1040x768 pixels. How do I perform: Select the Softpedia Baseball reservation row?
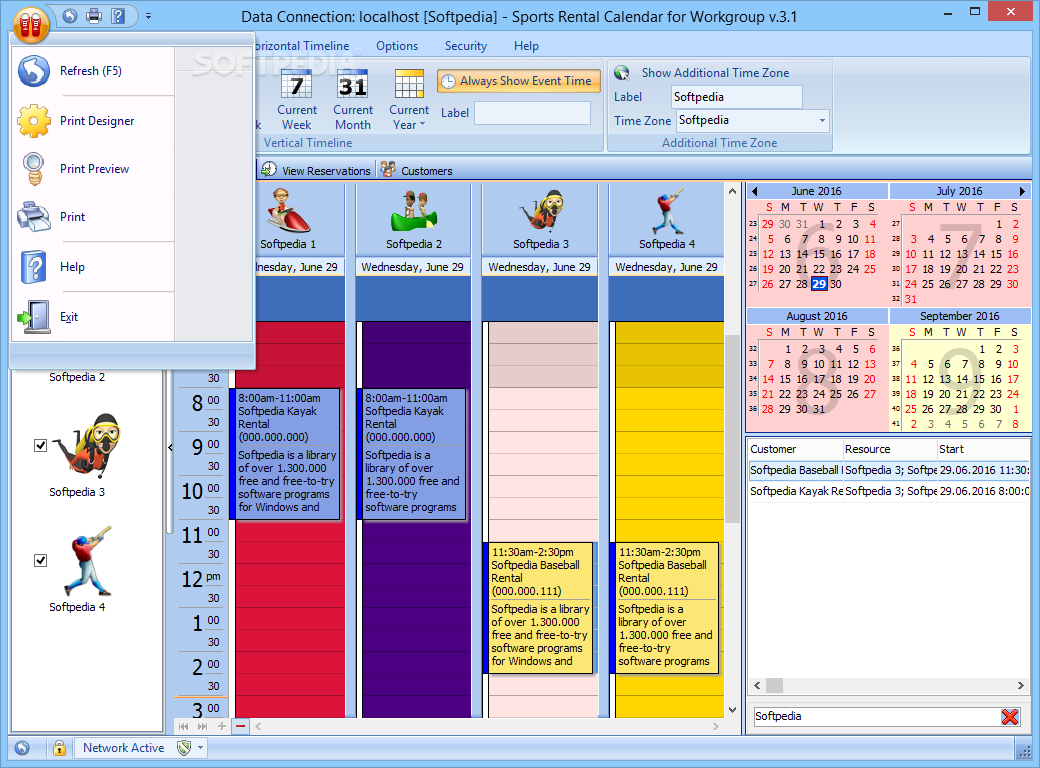point(889,470)
